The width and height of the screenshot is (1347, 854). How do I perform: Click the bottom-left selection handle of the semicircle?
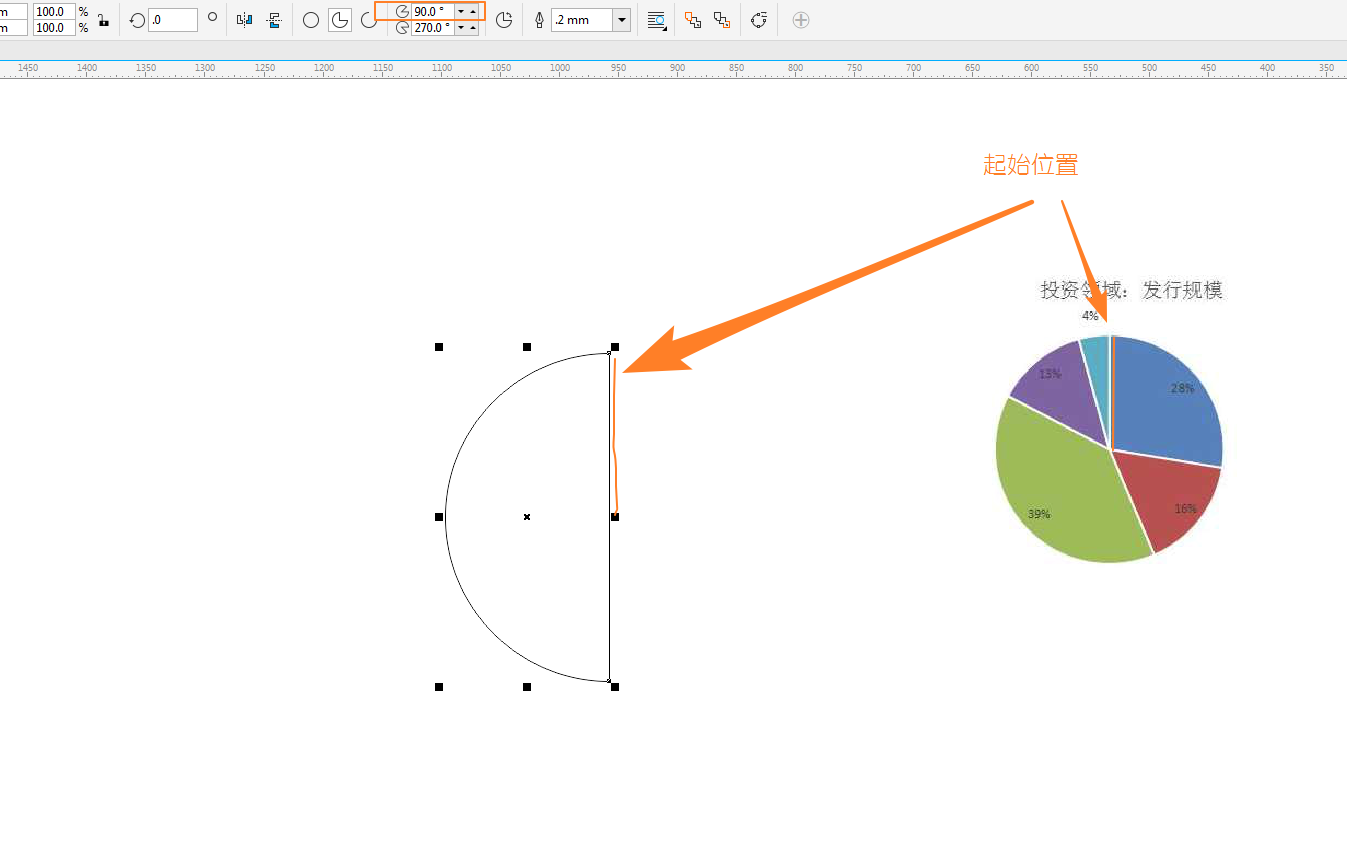click(439, 687)
